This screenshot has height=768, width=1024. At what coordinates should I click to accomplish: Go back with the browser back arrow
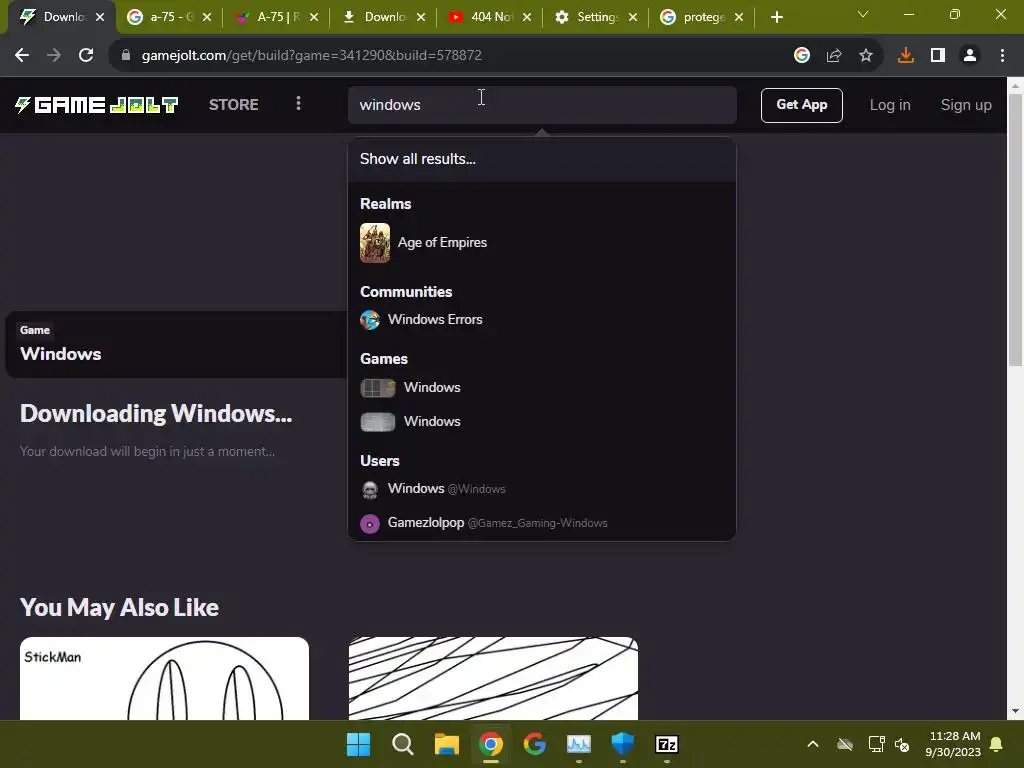(22, 56)
